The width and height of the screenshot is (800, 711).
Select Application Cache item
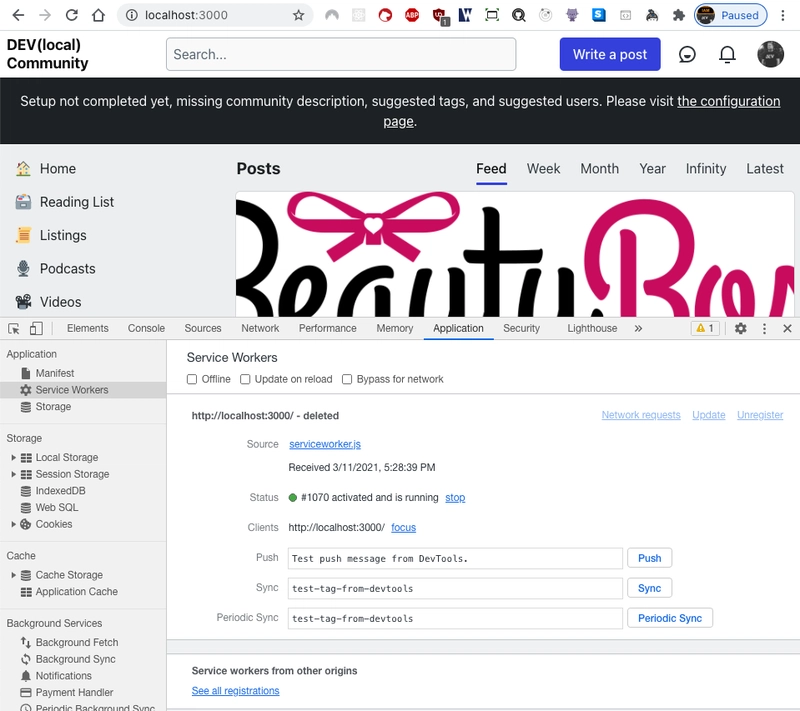click(77, 592)
